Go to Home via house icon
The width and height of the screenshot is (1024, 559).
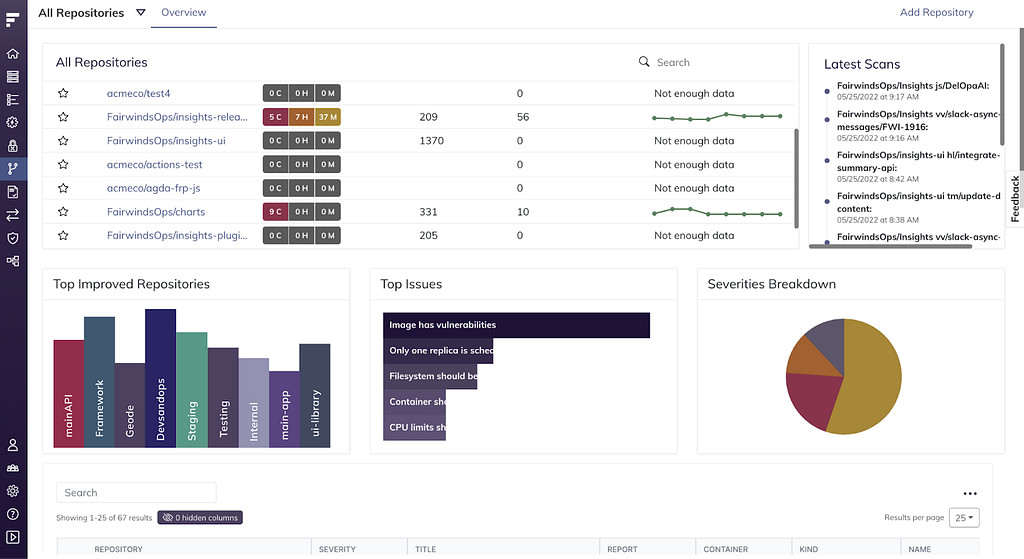pos(12,54)
